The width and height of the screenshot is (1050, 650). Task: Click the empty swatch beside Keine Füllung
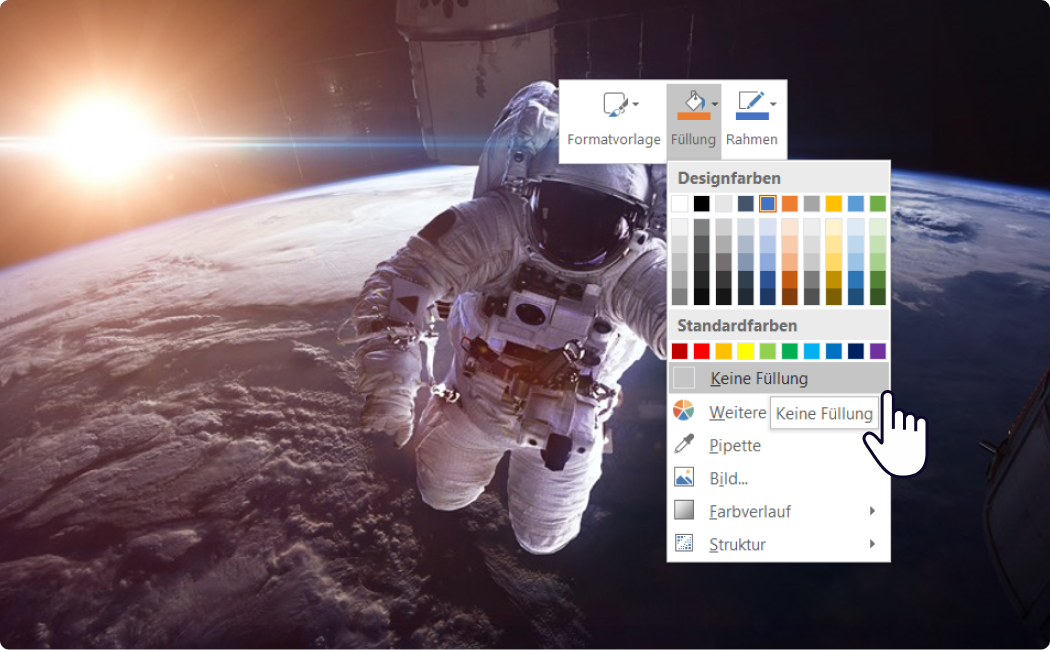(684, 378)
